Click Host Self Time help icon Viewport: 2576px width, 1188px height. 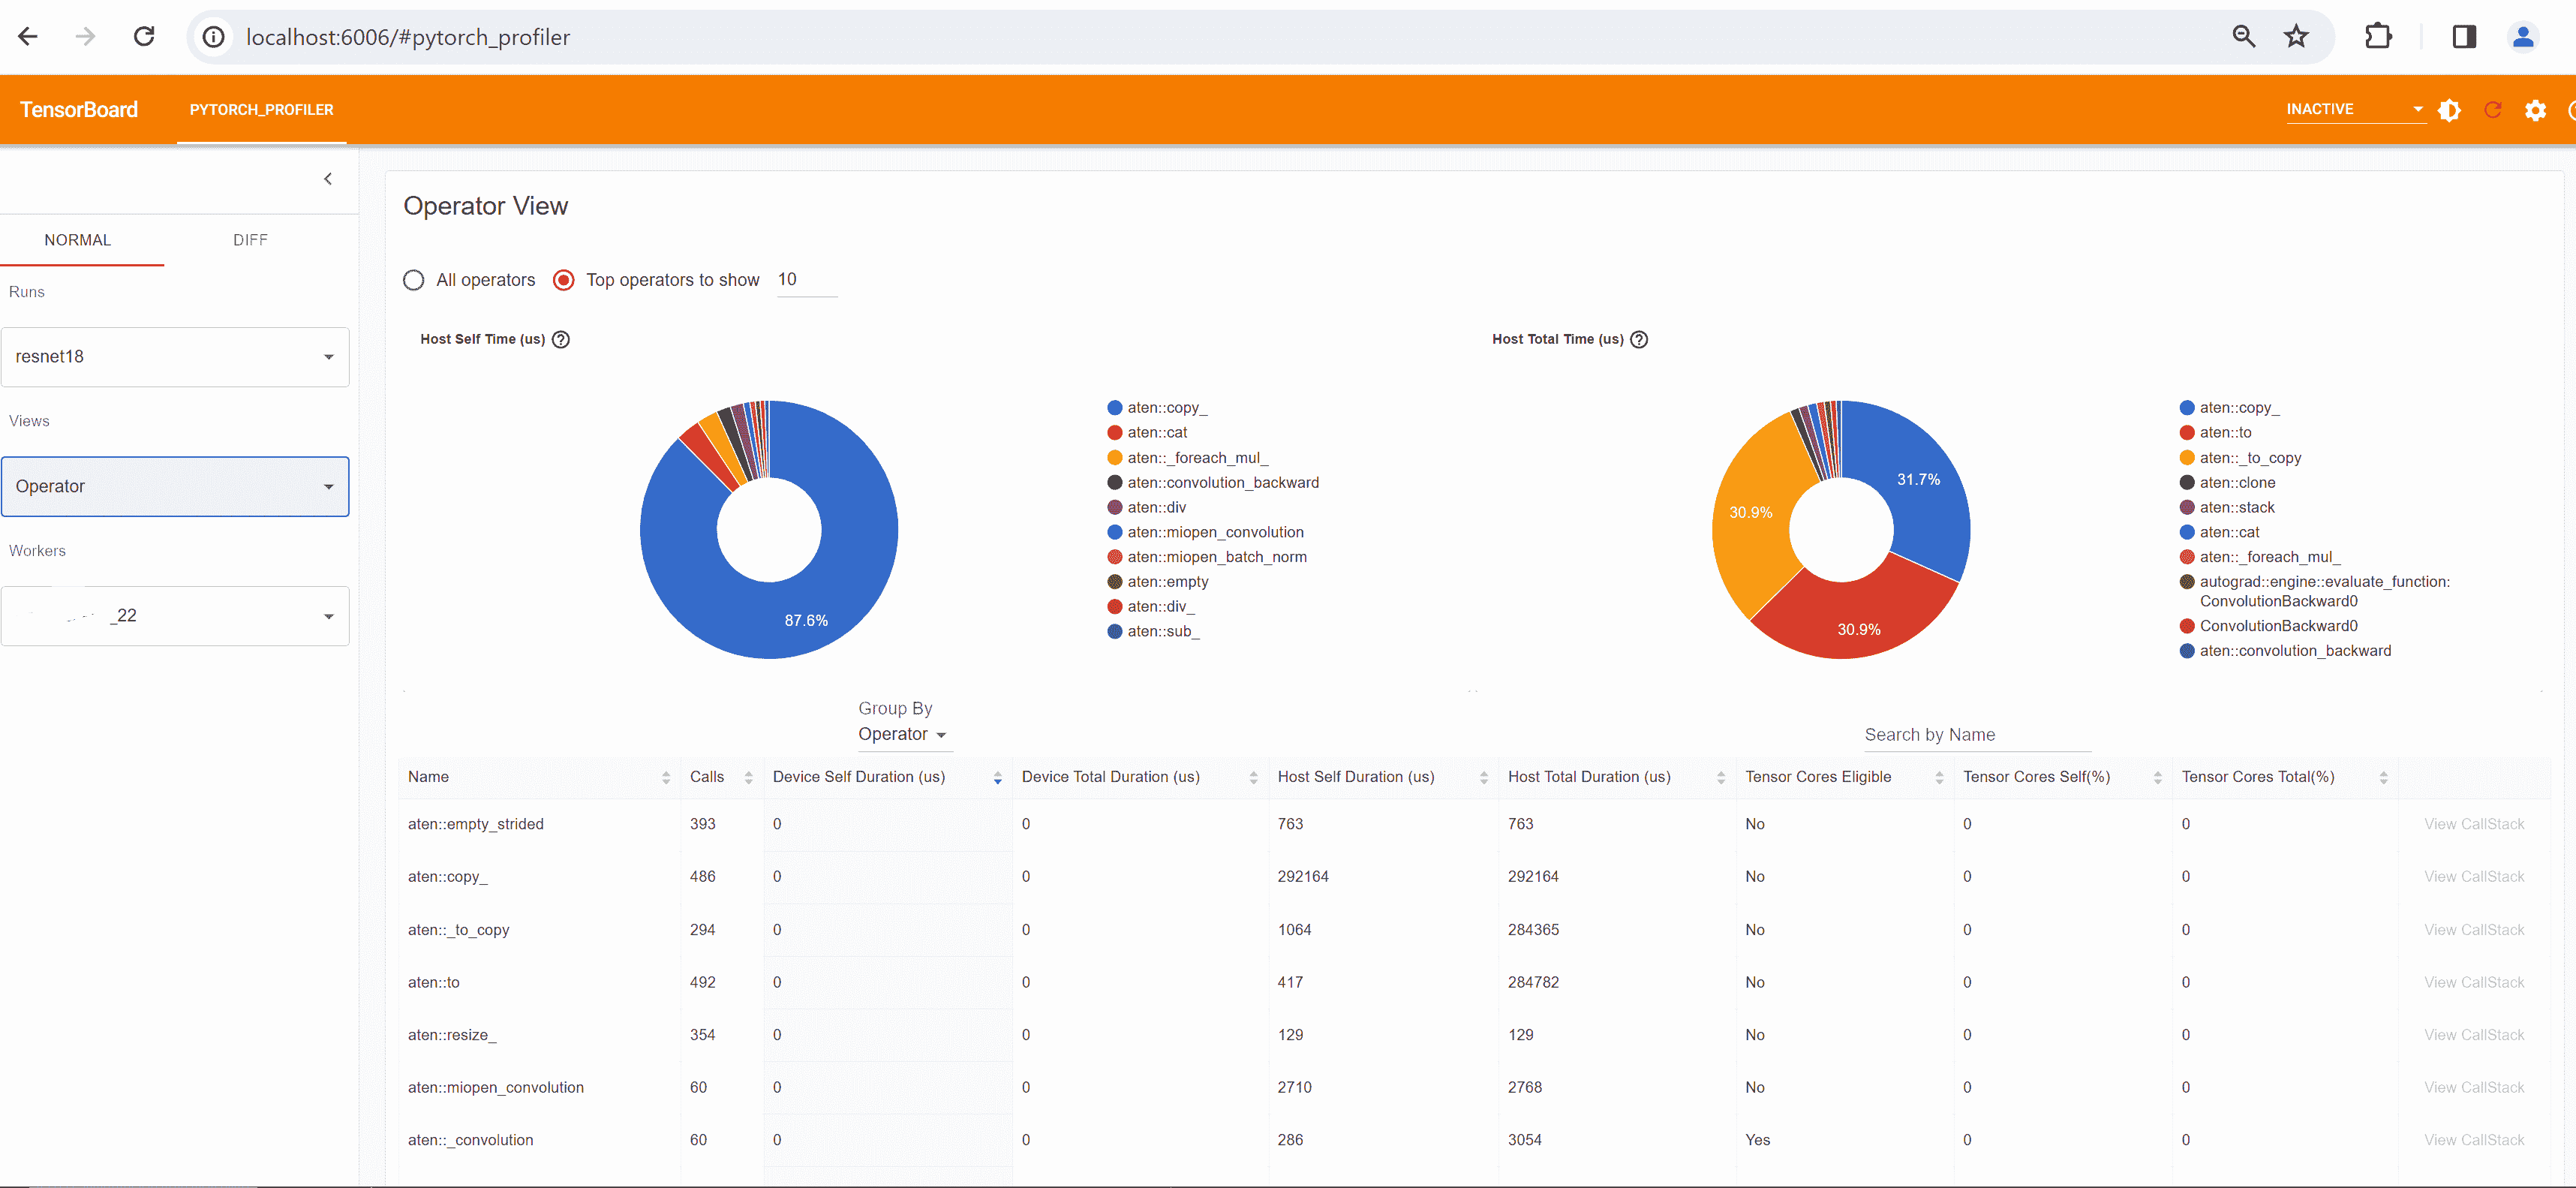(561, 339)
